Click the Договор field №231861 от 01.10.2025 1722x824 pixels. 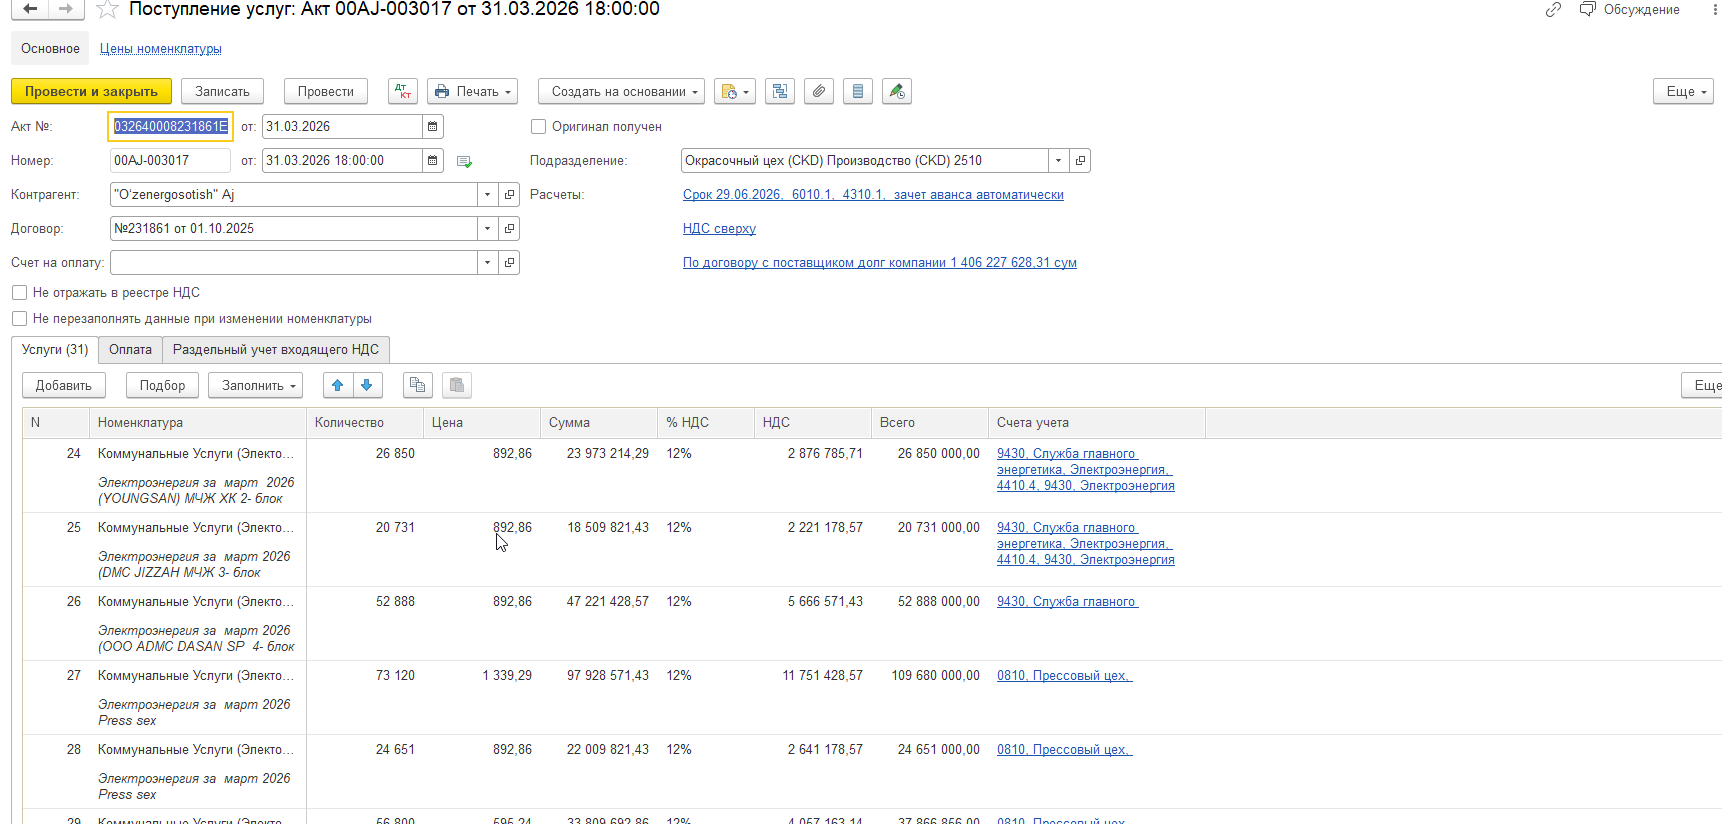293,229
